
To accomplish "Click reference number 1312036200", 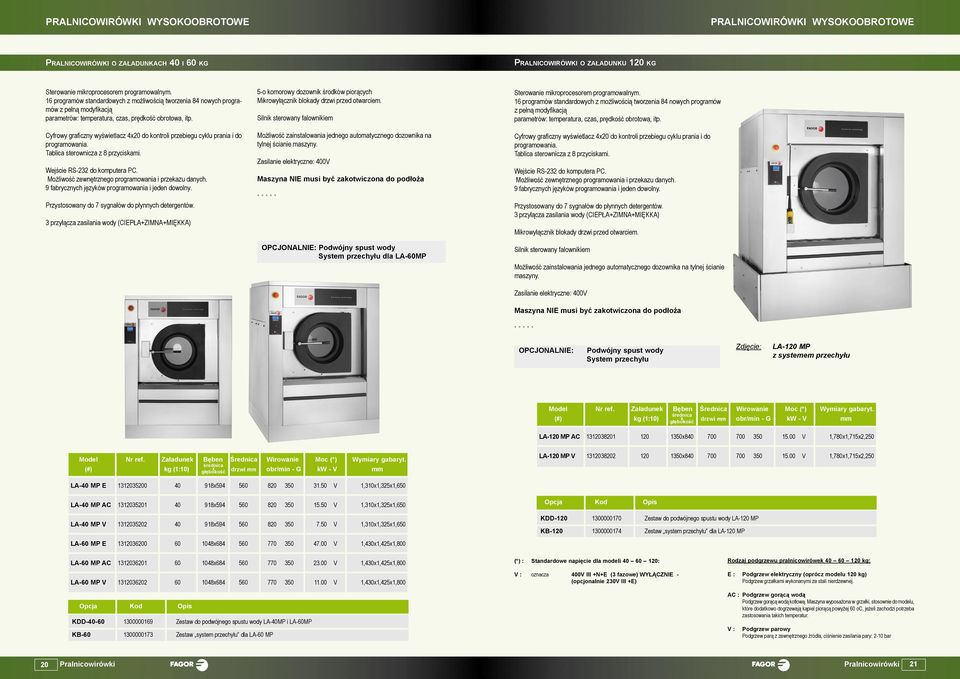I will point(132,544).
